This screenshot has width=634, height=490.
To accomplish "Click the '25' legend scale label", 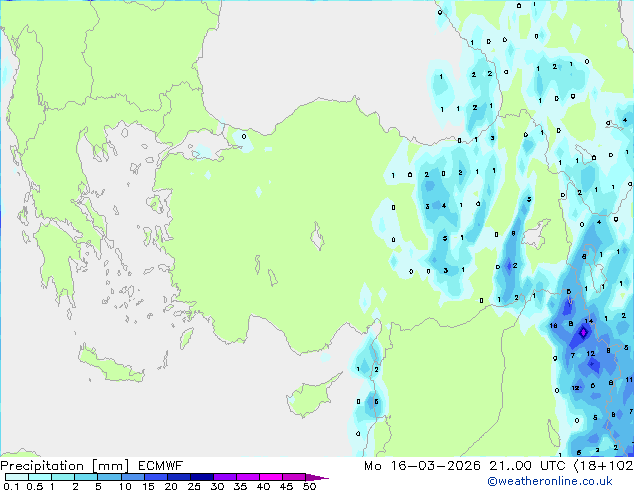I will pos(194,486).
